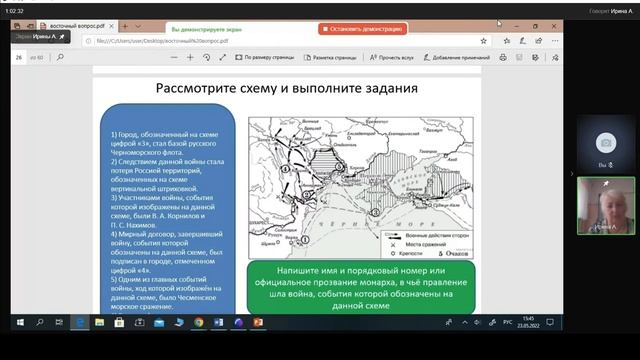Viewport: 640px width, 360px height.
Task: Open Task View on the taskbar
Action: (59, 322)
